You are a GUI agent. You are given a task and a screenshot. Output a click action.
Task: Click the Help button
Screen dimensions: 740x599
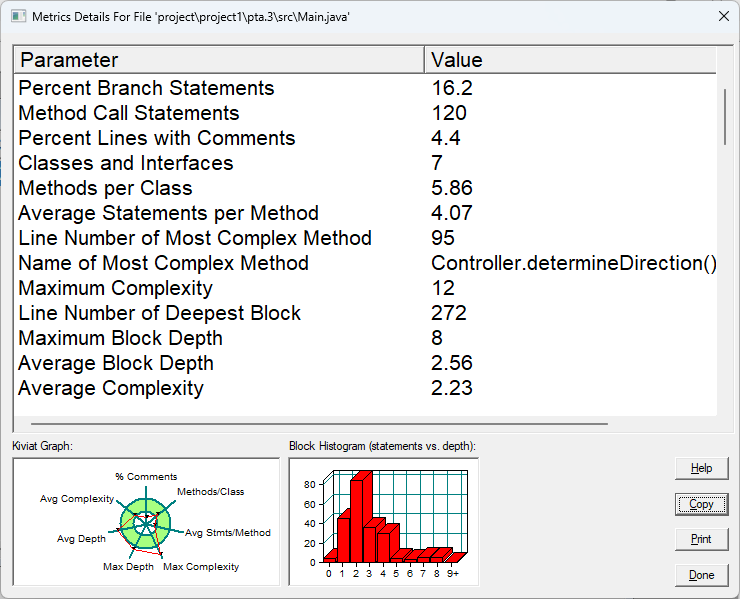point(701,468)
